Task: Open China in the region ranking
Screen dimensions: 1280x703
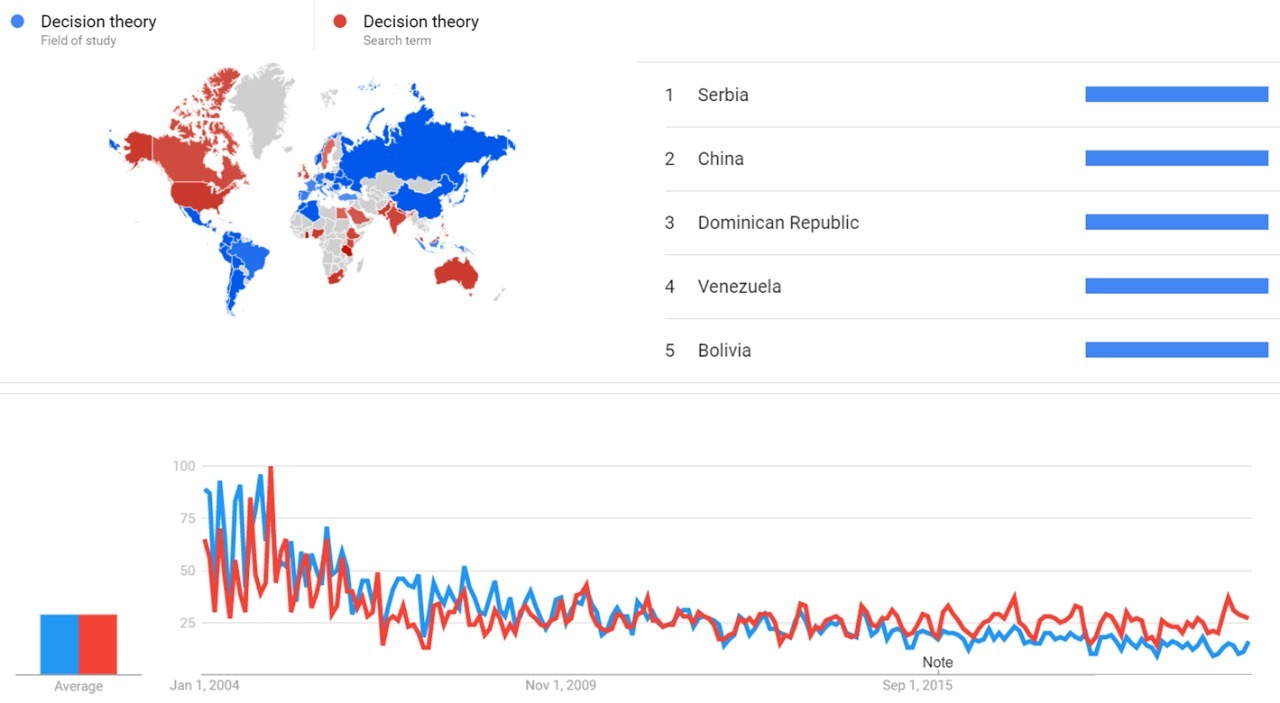Action: [720, 159]
